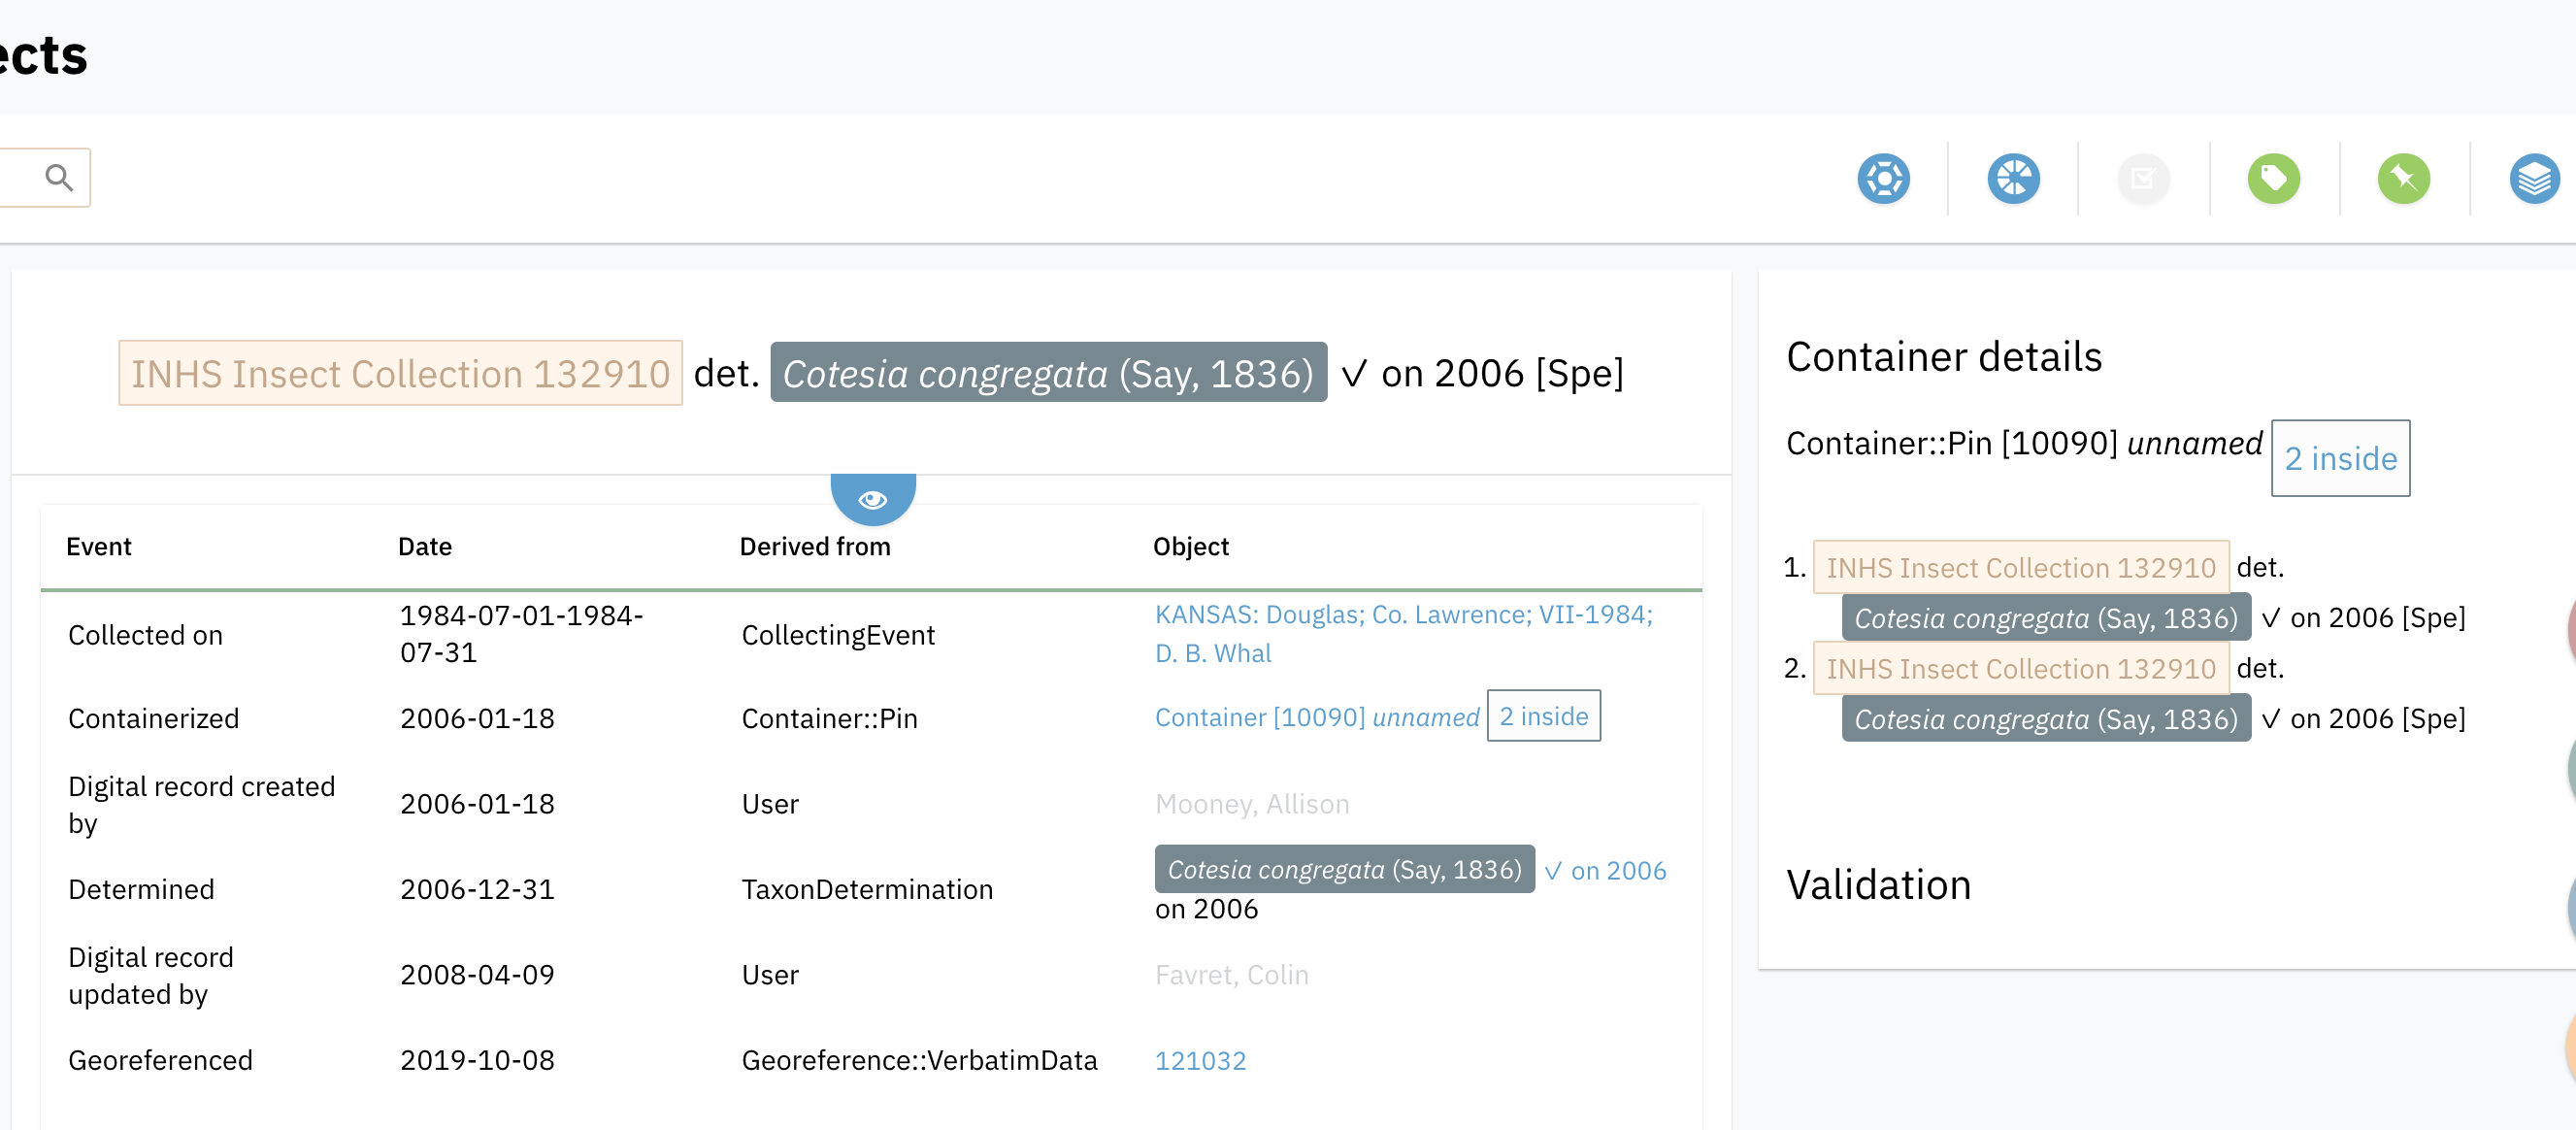Open the radial annotator pie icon
The width and height of the screenshot is (2576, 1130).
point(2014,179)
